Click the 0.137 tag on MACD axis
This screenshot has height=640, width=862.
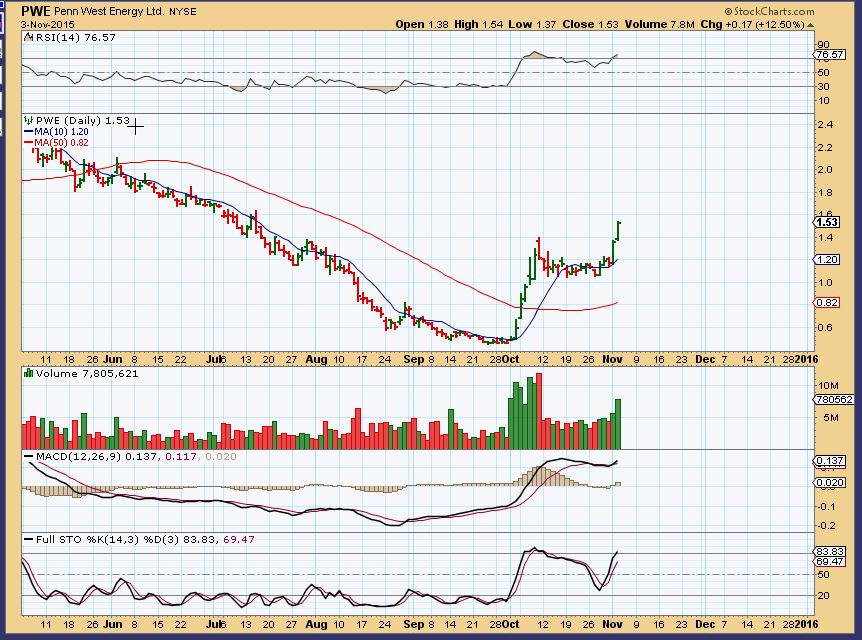[x=830, y=461]
